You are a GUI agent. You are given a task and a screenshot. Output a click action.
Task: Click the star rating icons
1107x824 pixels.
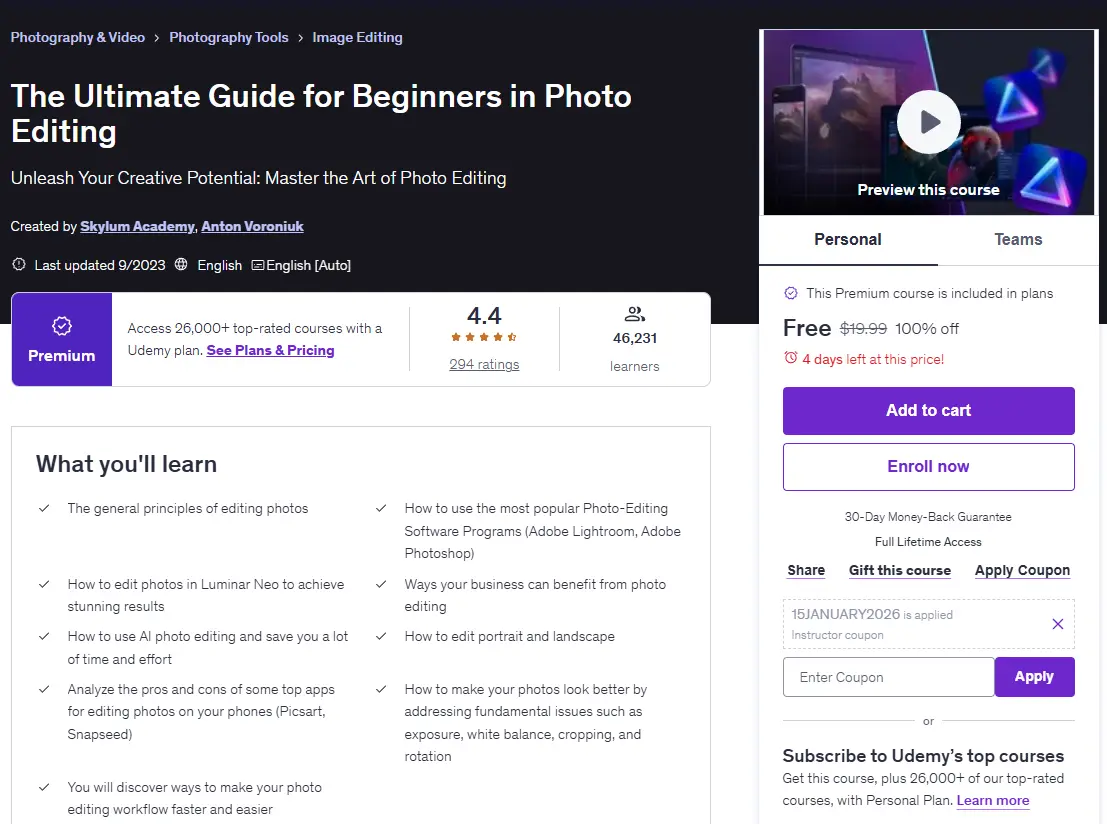click(484, 338)
